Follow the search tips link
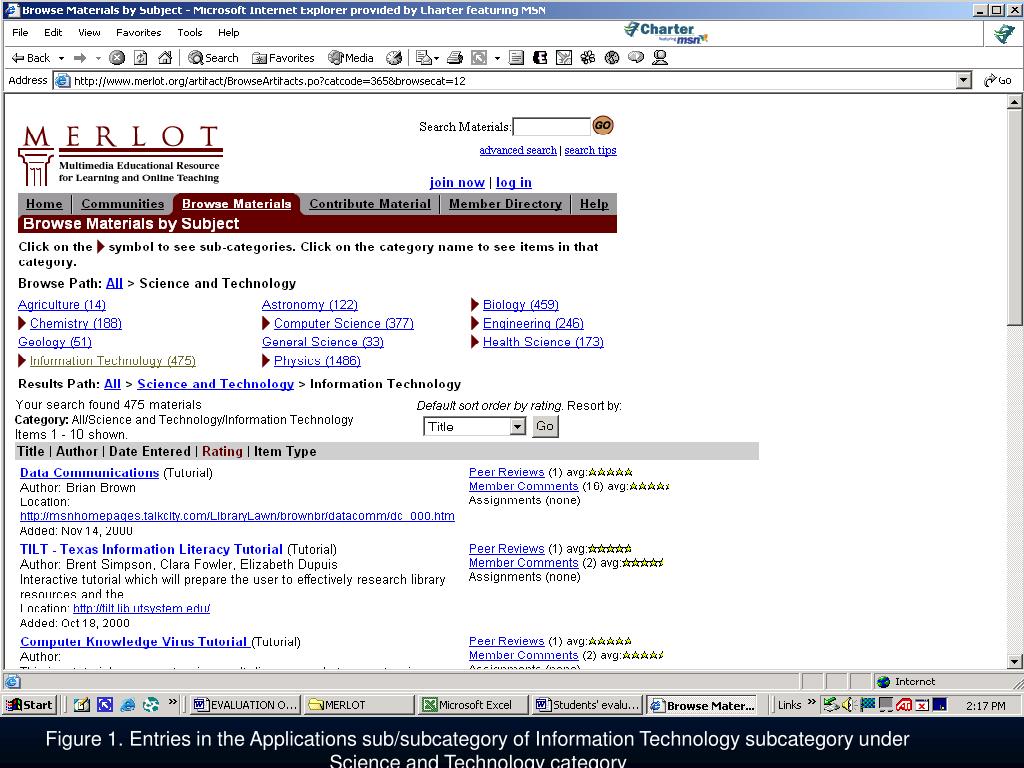 pyautogui.click(x=590, y=150)
